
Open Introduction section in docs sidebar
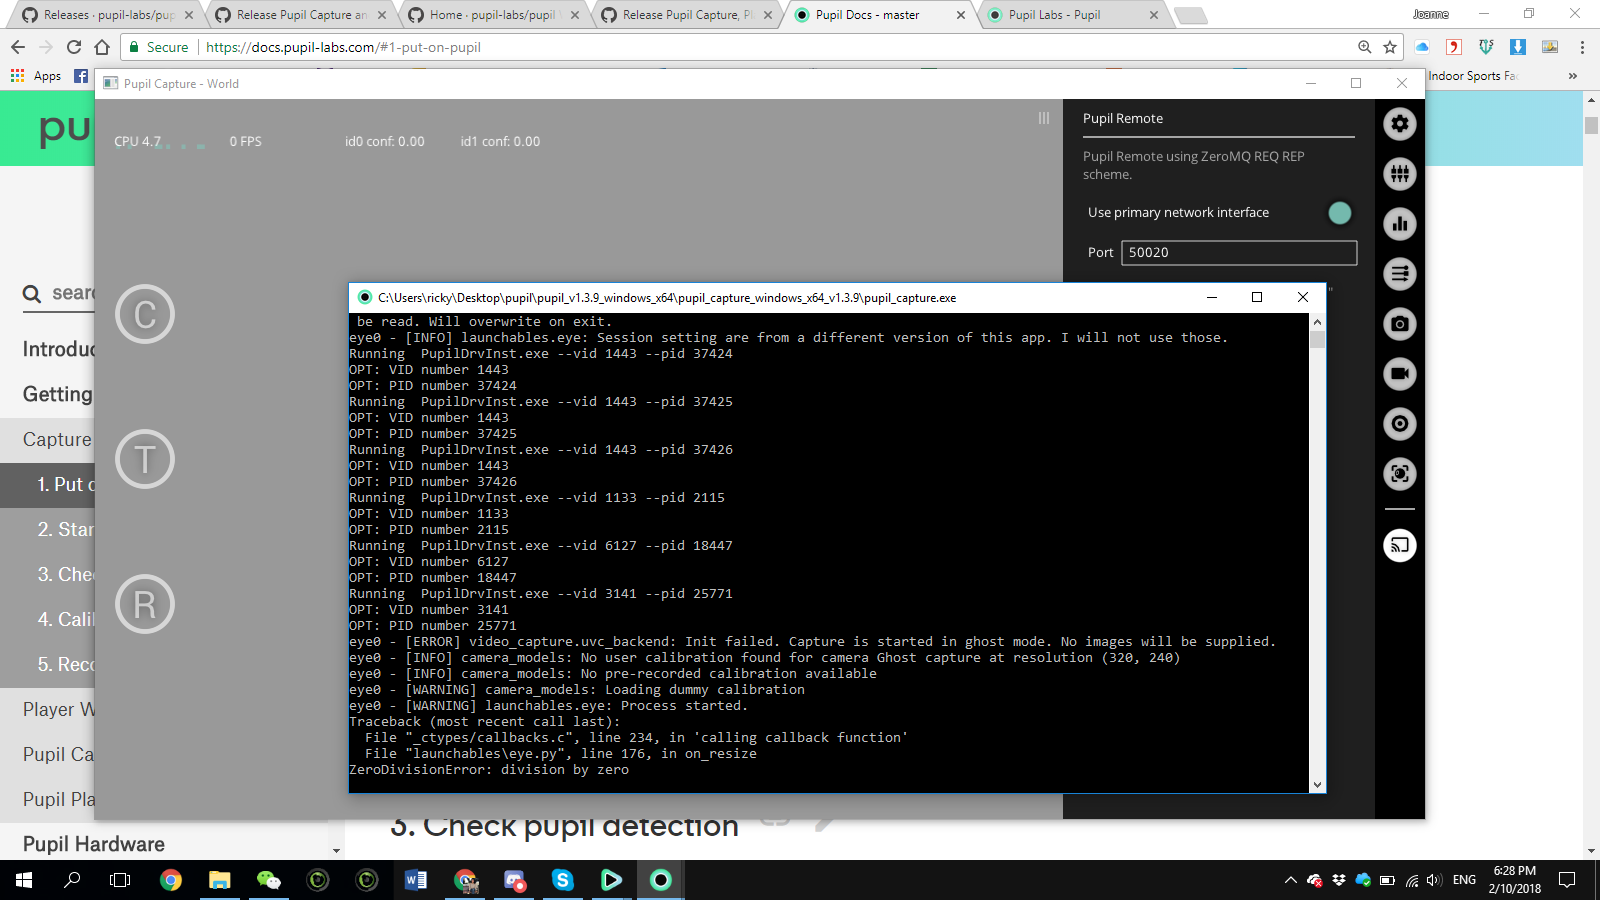coord(60,349)
